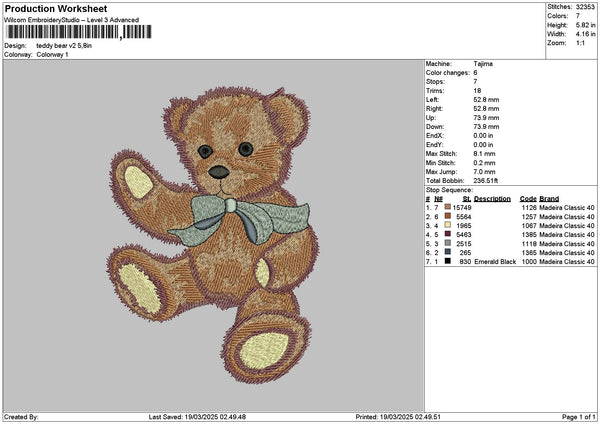Click the Zoom value '1:1'
Viewport: 600px width, 424px height.
click(x=580, y=43)
